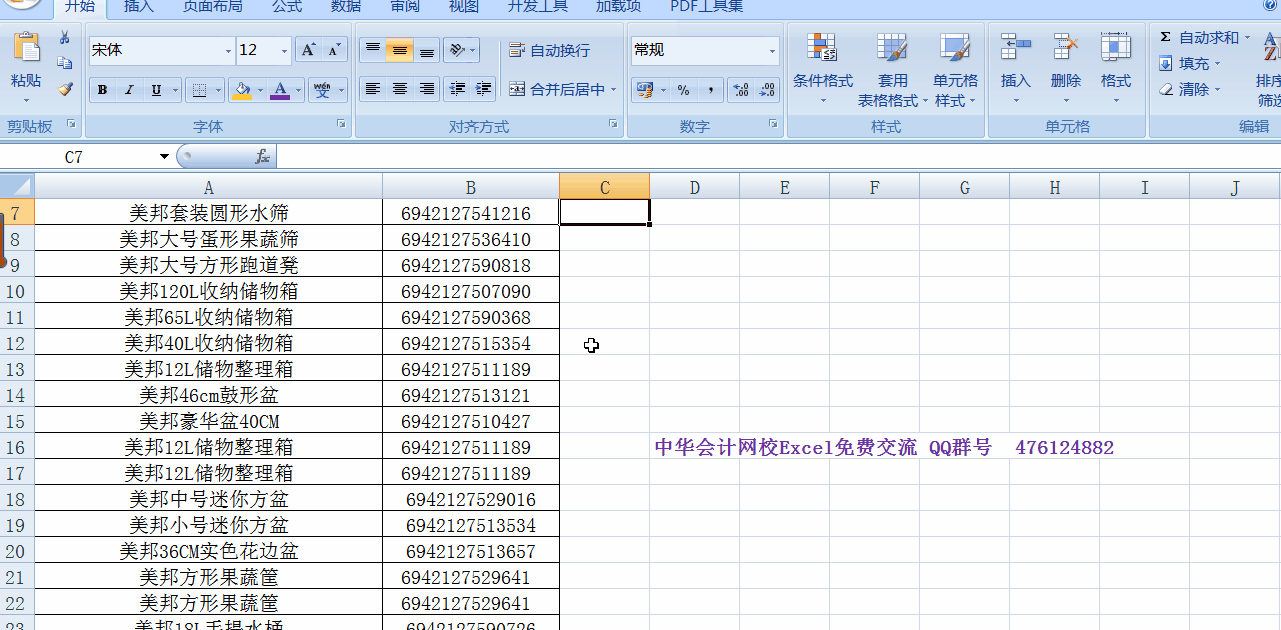Screen dimensions: 1281x630
Task: Click the increase indent icon
Action: [484, 89]
